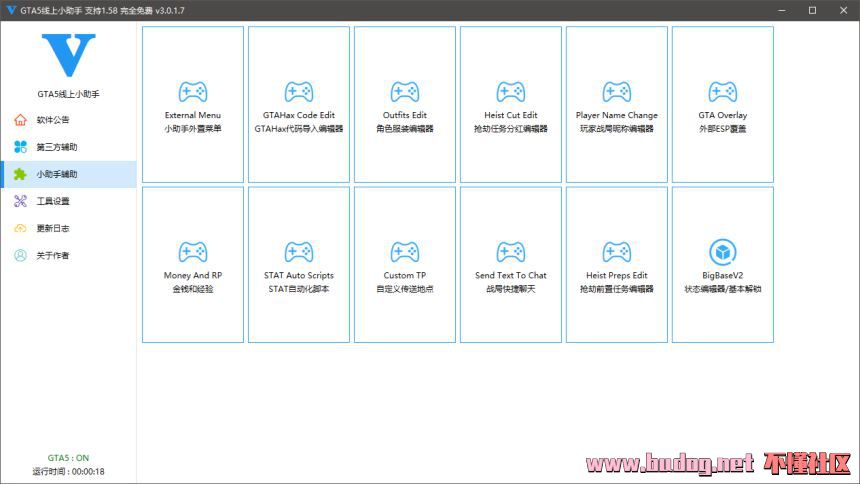Click the Custom TP gamepad icon
Screen dimensions: 860x484
405,252
